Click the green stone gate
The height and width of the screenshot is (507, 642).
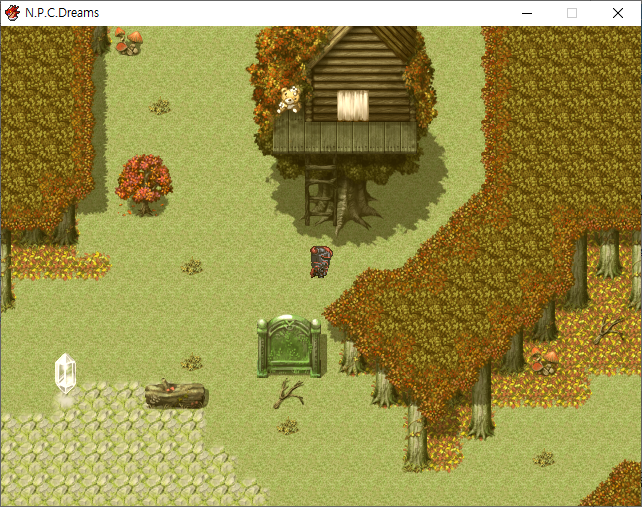(289, 346)
